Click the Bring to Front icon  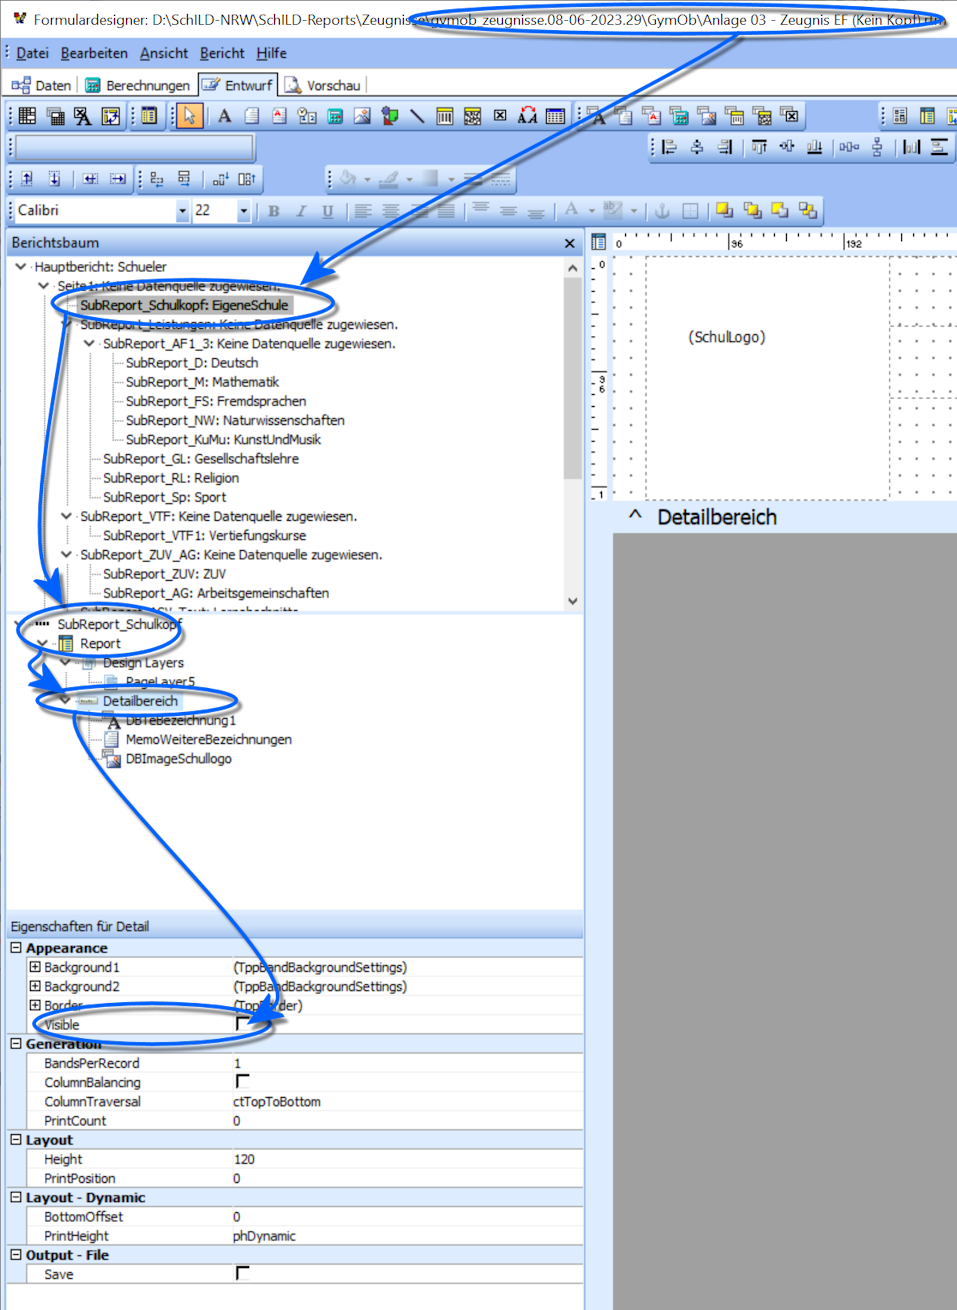pyautogui.click(x=724, y=210)
